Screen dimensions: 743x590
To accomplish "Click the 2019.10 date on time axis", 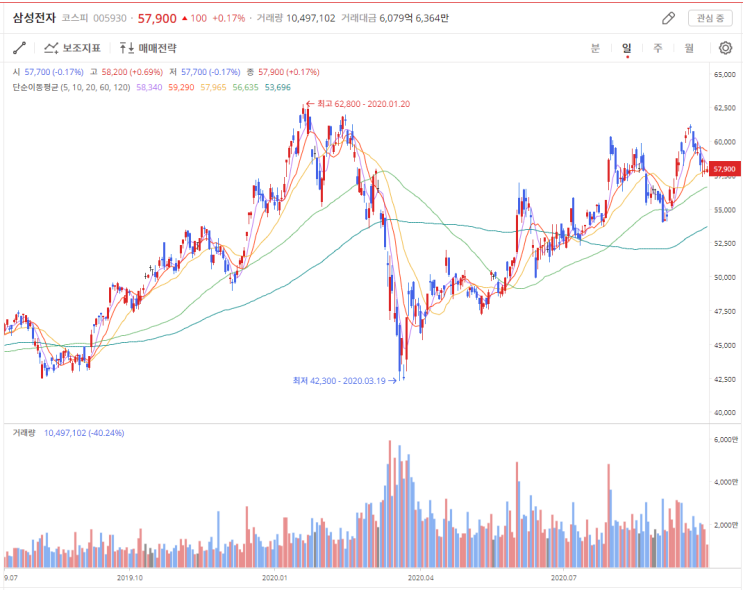I will [x=129, y=578].
